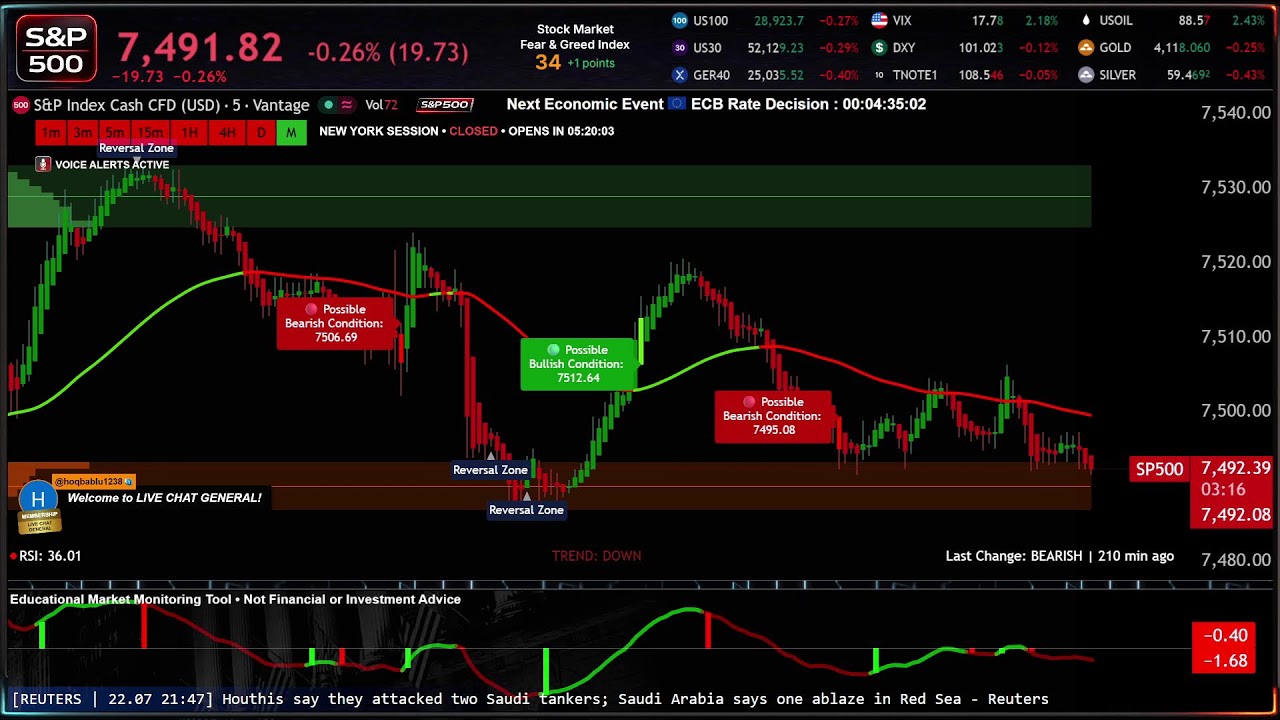This screenshot has width=1280, height=720.
Task: Click the red dot in the 7506.69 bearish label
Action: click(311, 309)
